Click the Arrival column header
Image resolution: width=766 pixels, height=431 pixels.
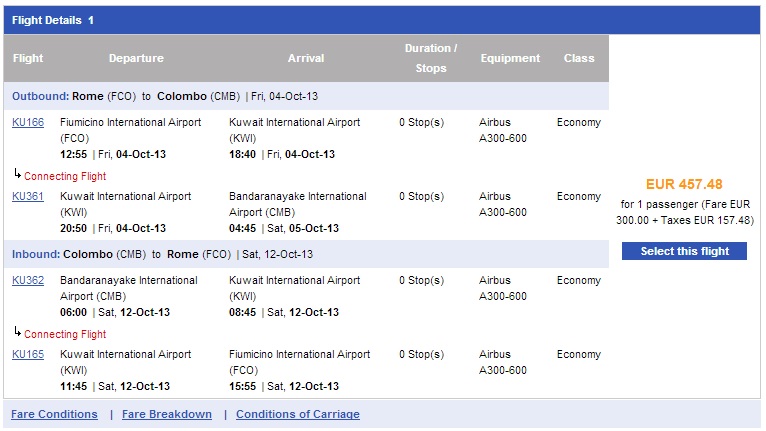click(x=306, y=58)
